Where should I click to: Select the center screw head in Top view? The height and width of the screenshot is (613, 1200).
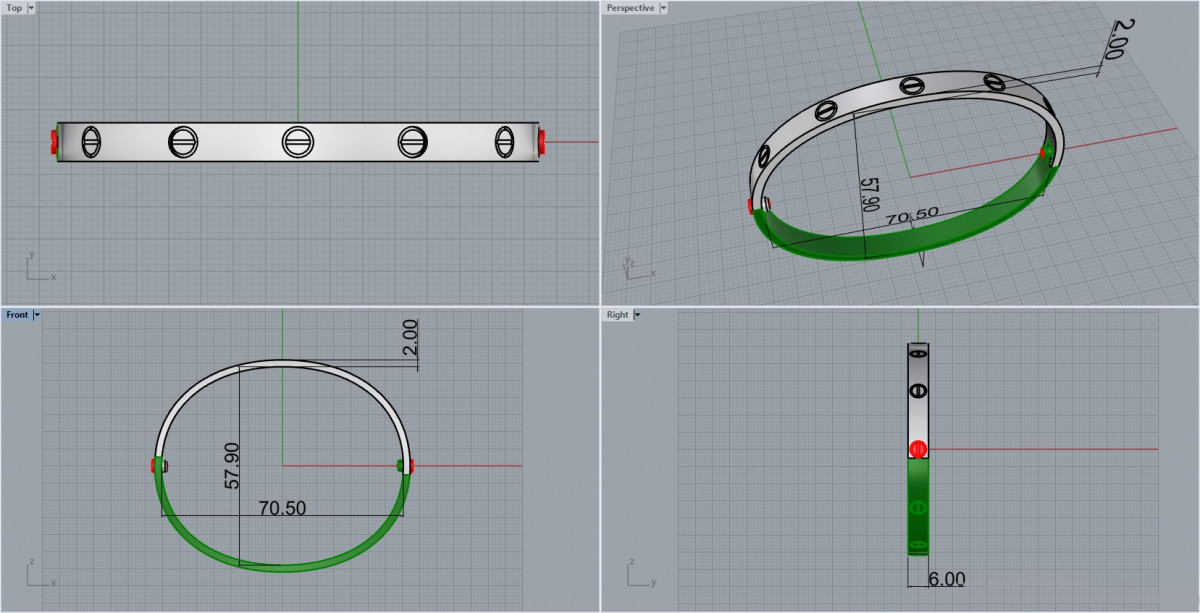click(297, 142)
